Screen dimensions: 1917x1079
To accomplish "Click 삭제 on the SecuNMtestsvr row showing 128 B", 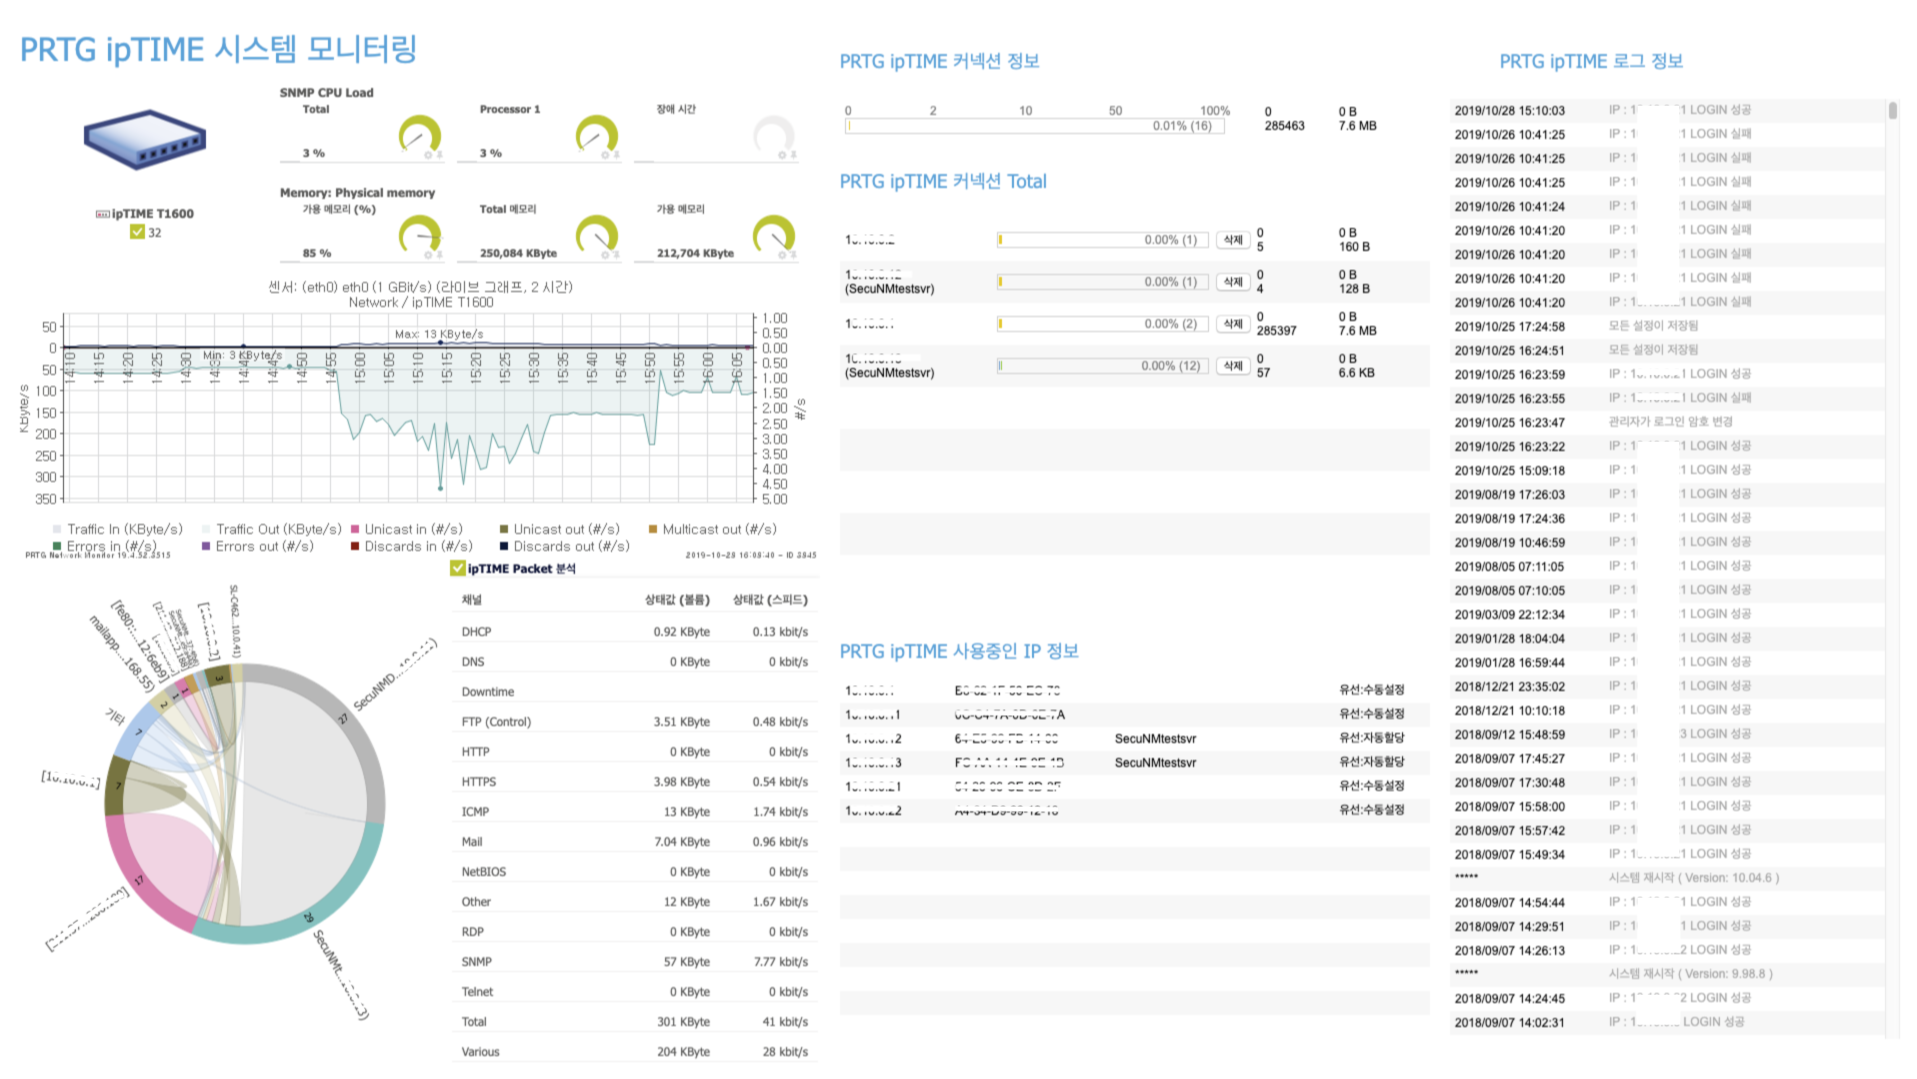I will [1233, 282].
